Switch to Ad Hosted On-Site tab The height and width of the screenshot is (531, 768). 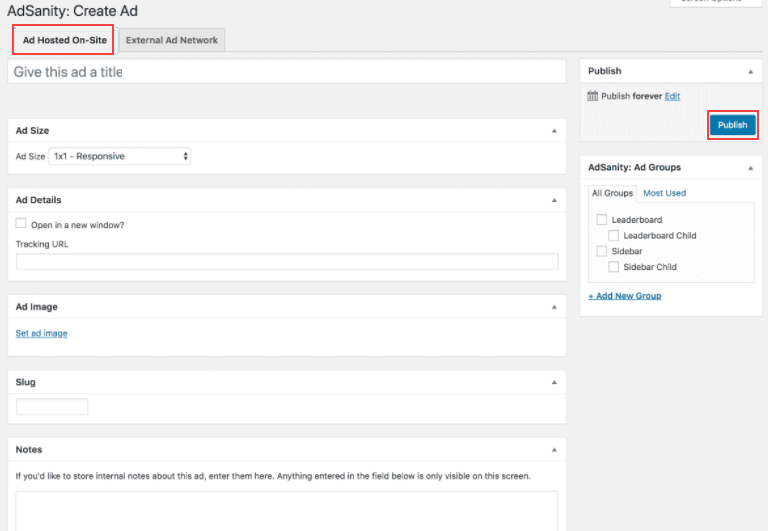coord(65,40)
